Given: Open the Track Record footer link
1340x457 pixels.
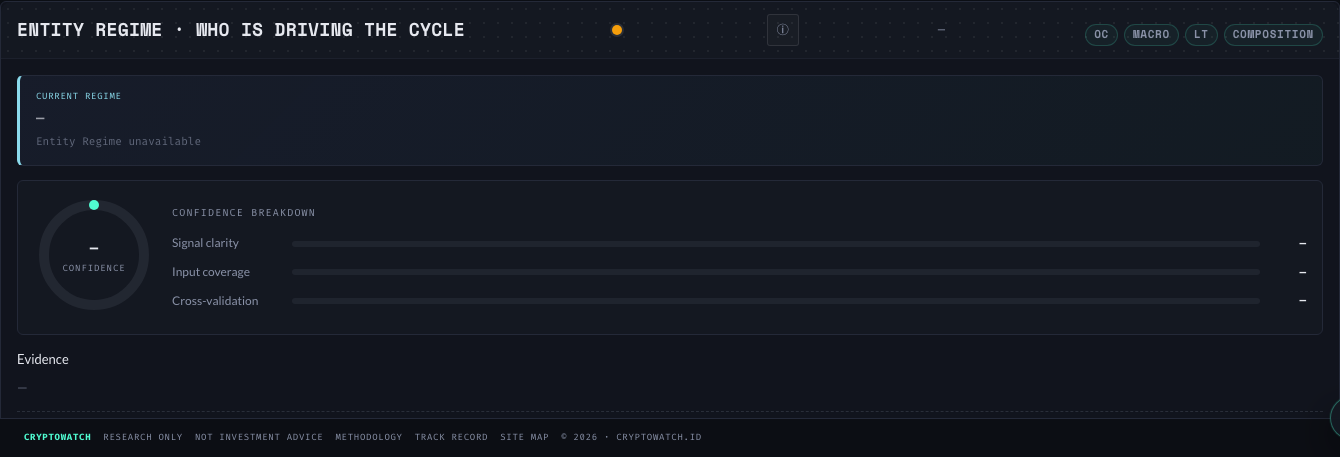Looking at the screenshot, I should coord(452,437).
